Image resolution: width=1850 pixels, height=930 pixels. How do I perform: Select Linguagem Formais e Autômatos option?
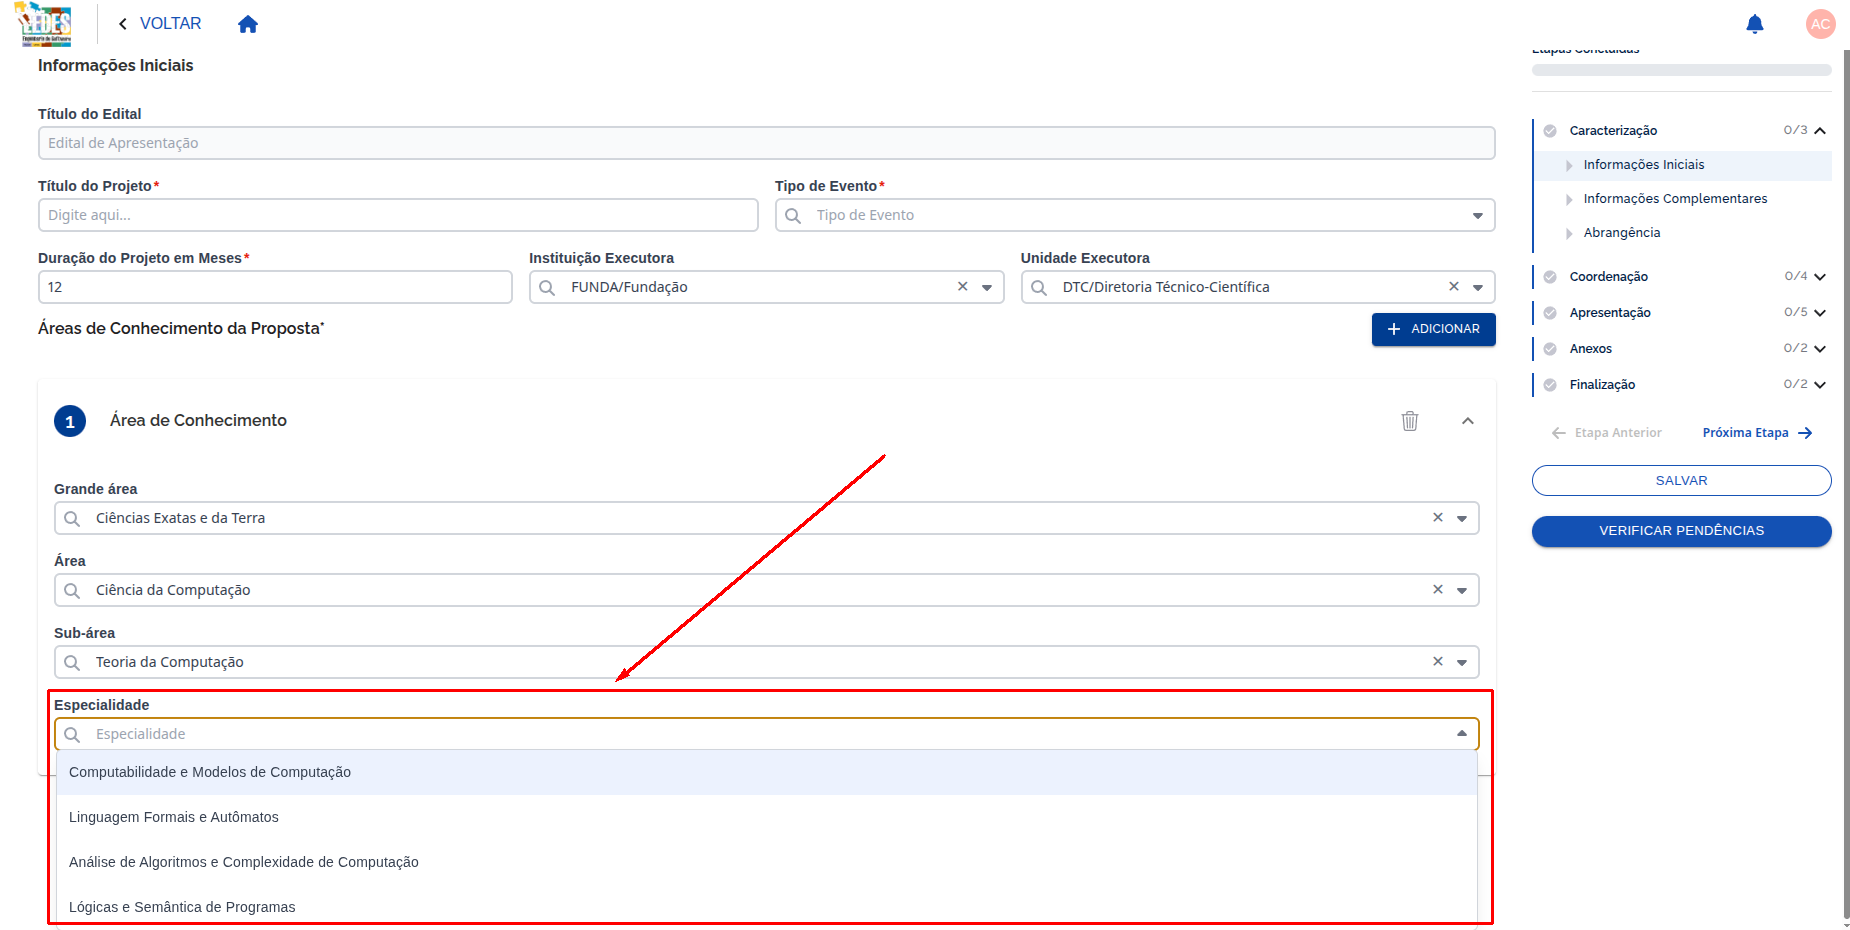pyautogui.click(x=767, y=817)
